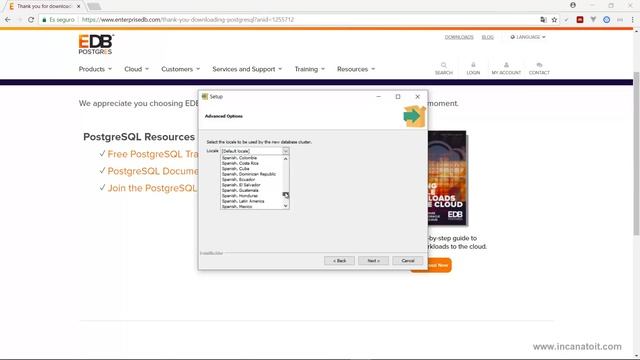Image resolution: width=640 pixels, height=360 pixels.
Task: Expand the Products menu
Action: tap(96, 69)
